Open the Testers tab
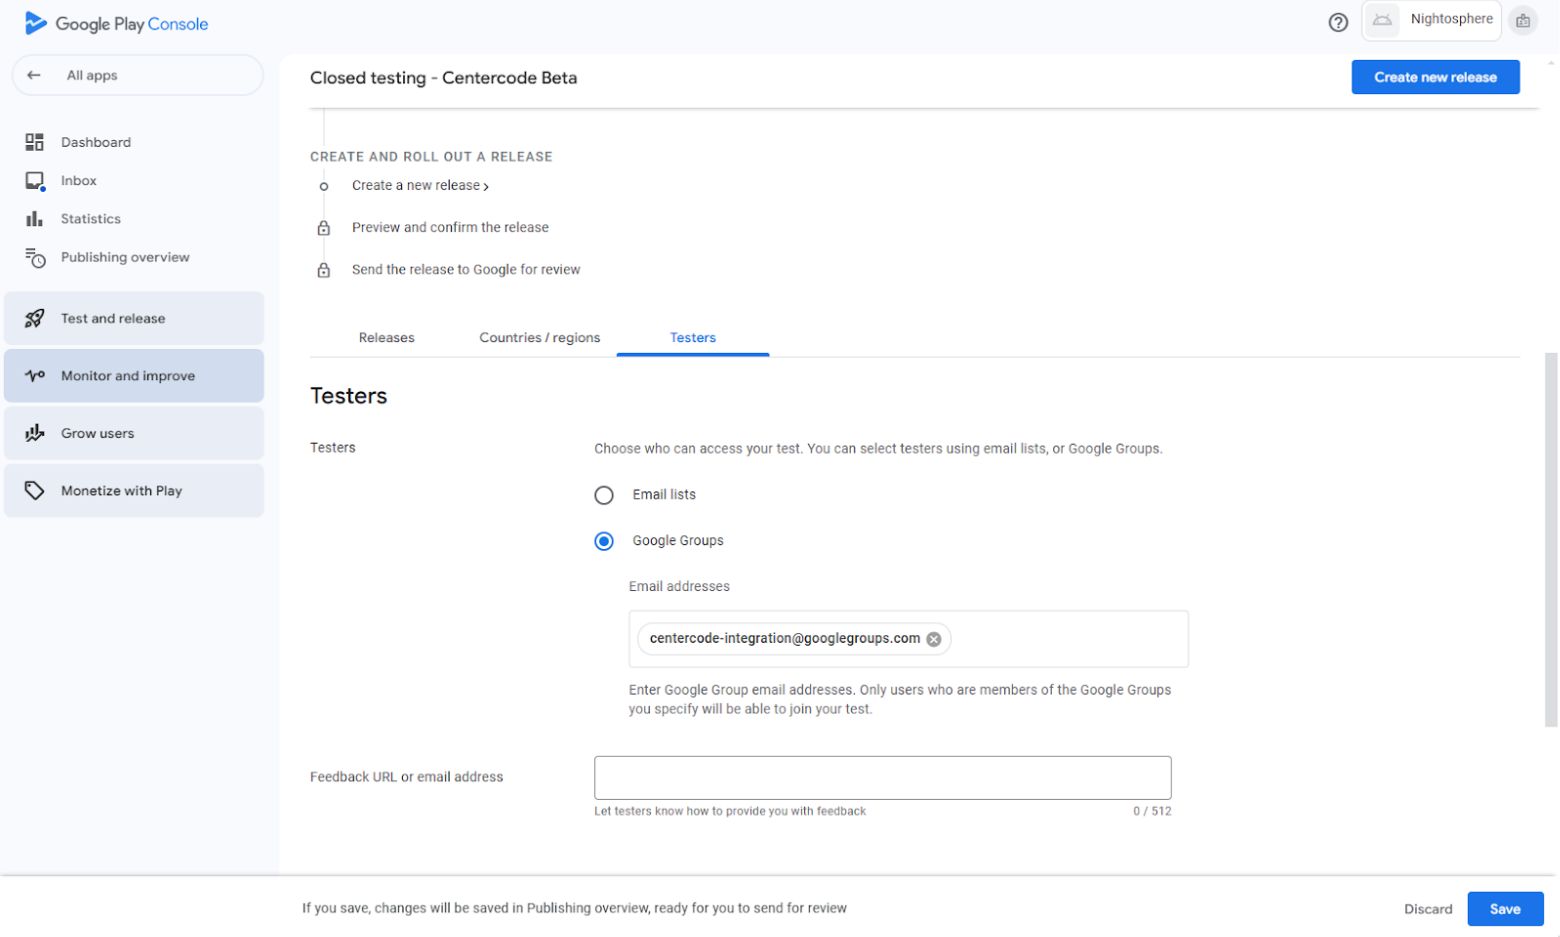 (693, 338)
